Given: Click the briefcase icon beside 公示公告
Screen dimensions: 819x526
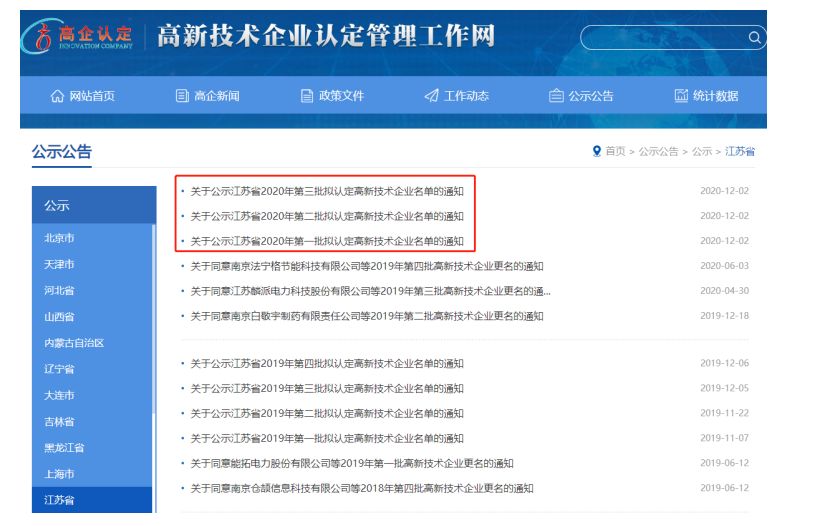Looking at the screenshot, I should [556, 96].
